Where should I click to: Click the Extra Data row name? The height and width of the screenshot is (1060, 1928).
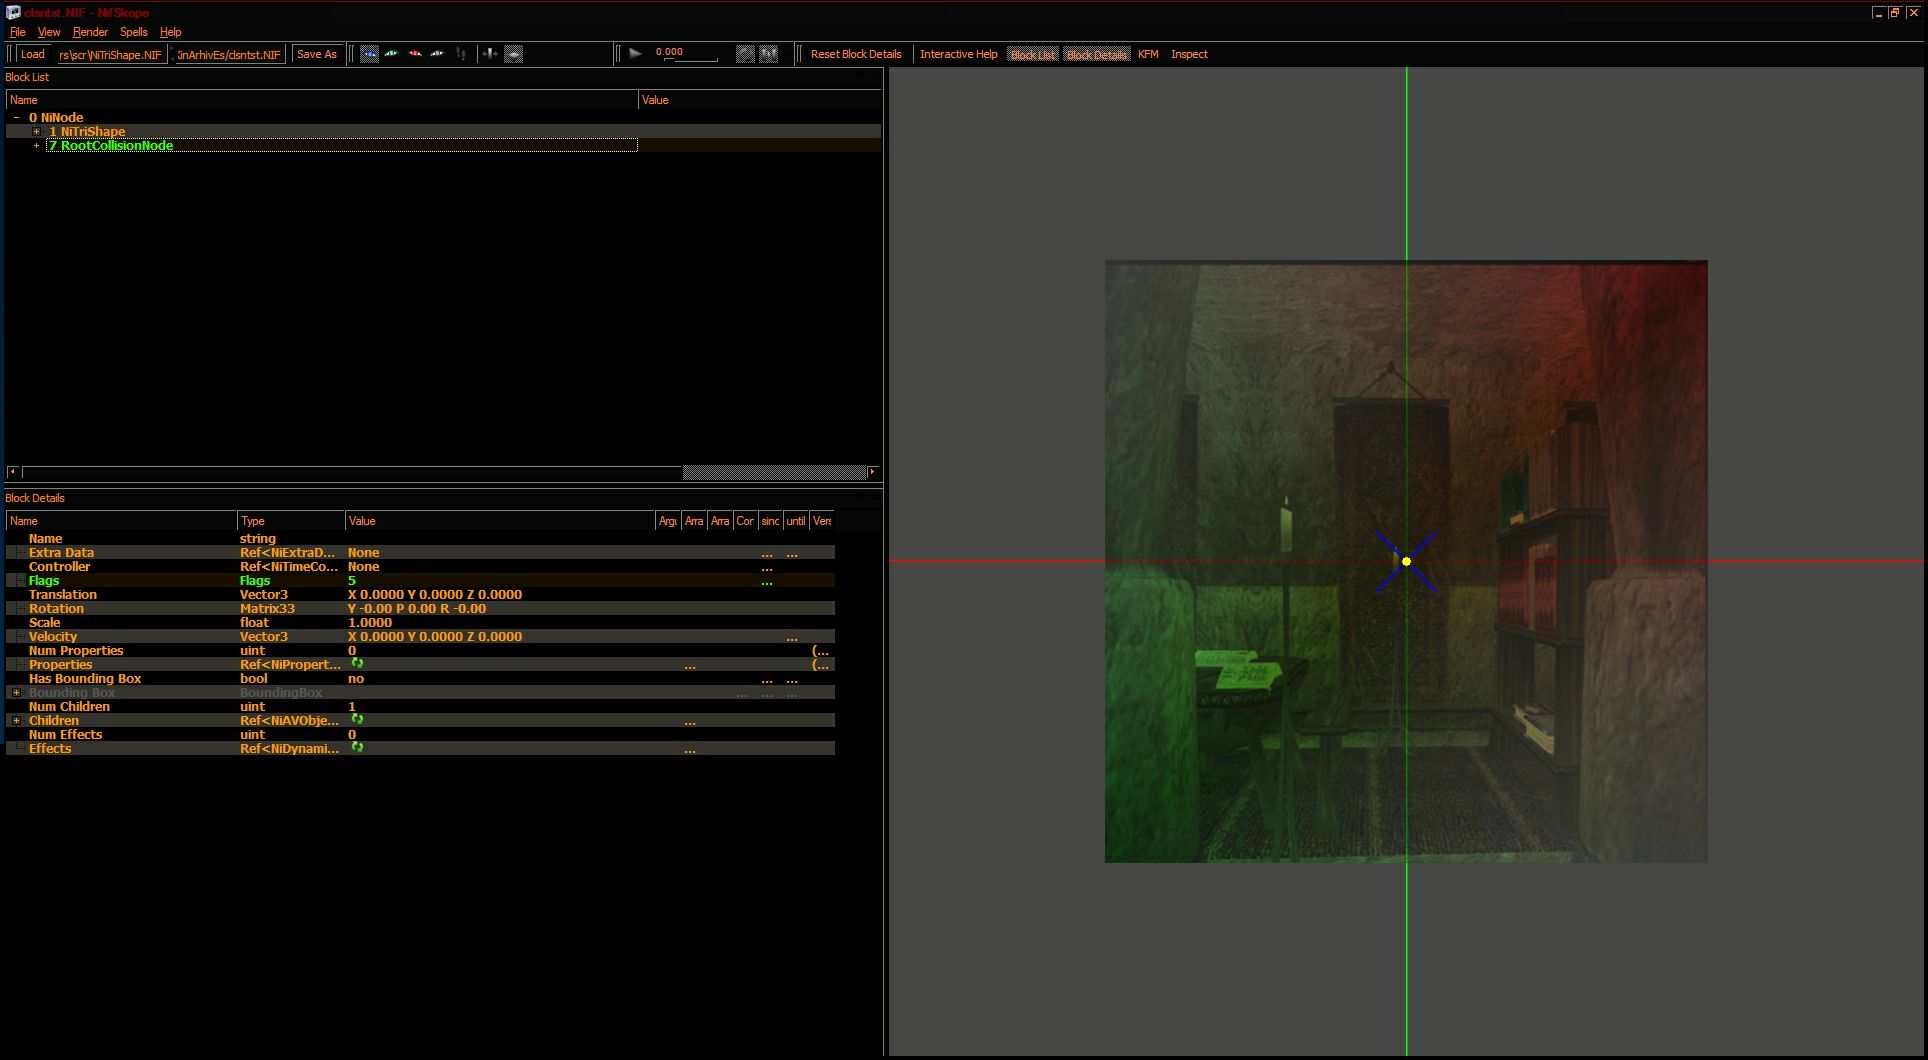click(x=61, y=552)
